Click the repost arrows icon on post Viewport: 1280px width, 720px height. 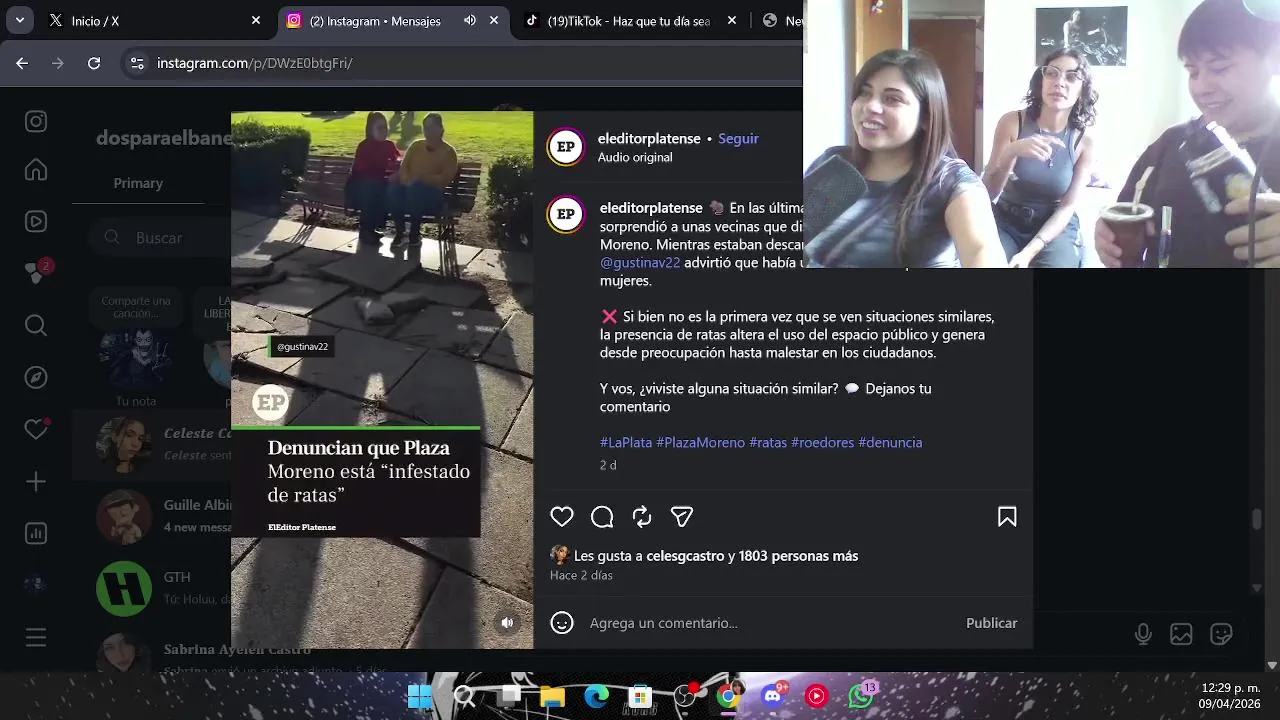click(642, 517)
